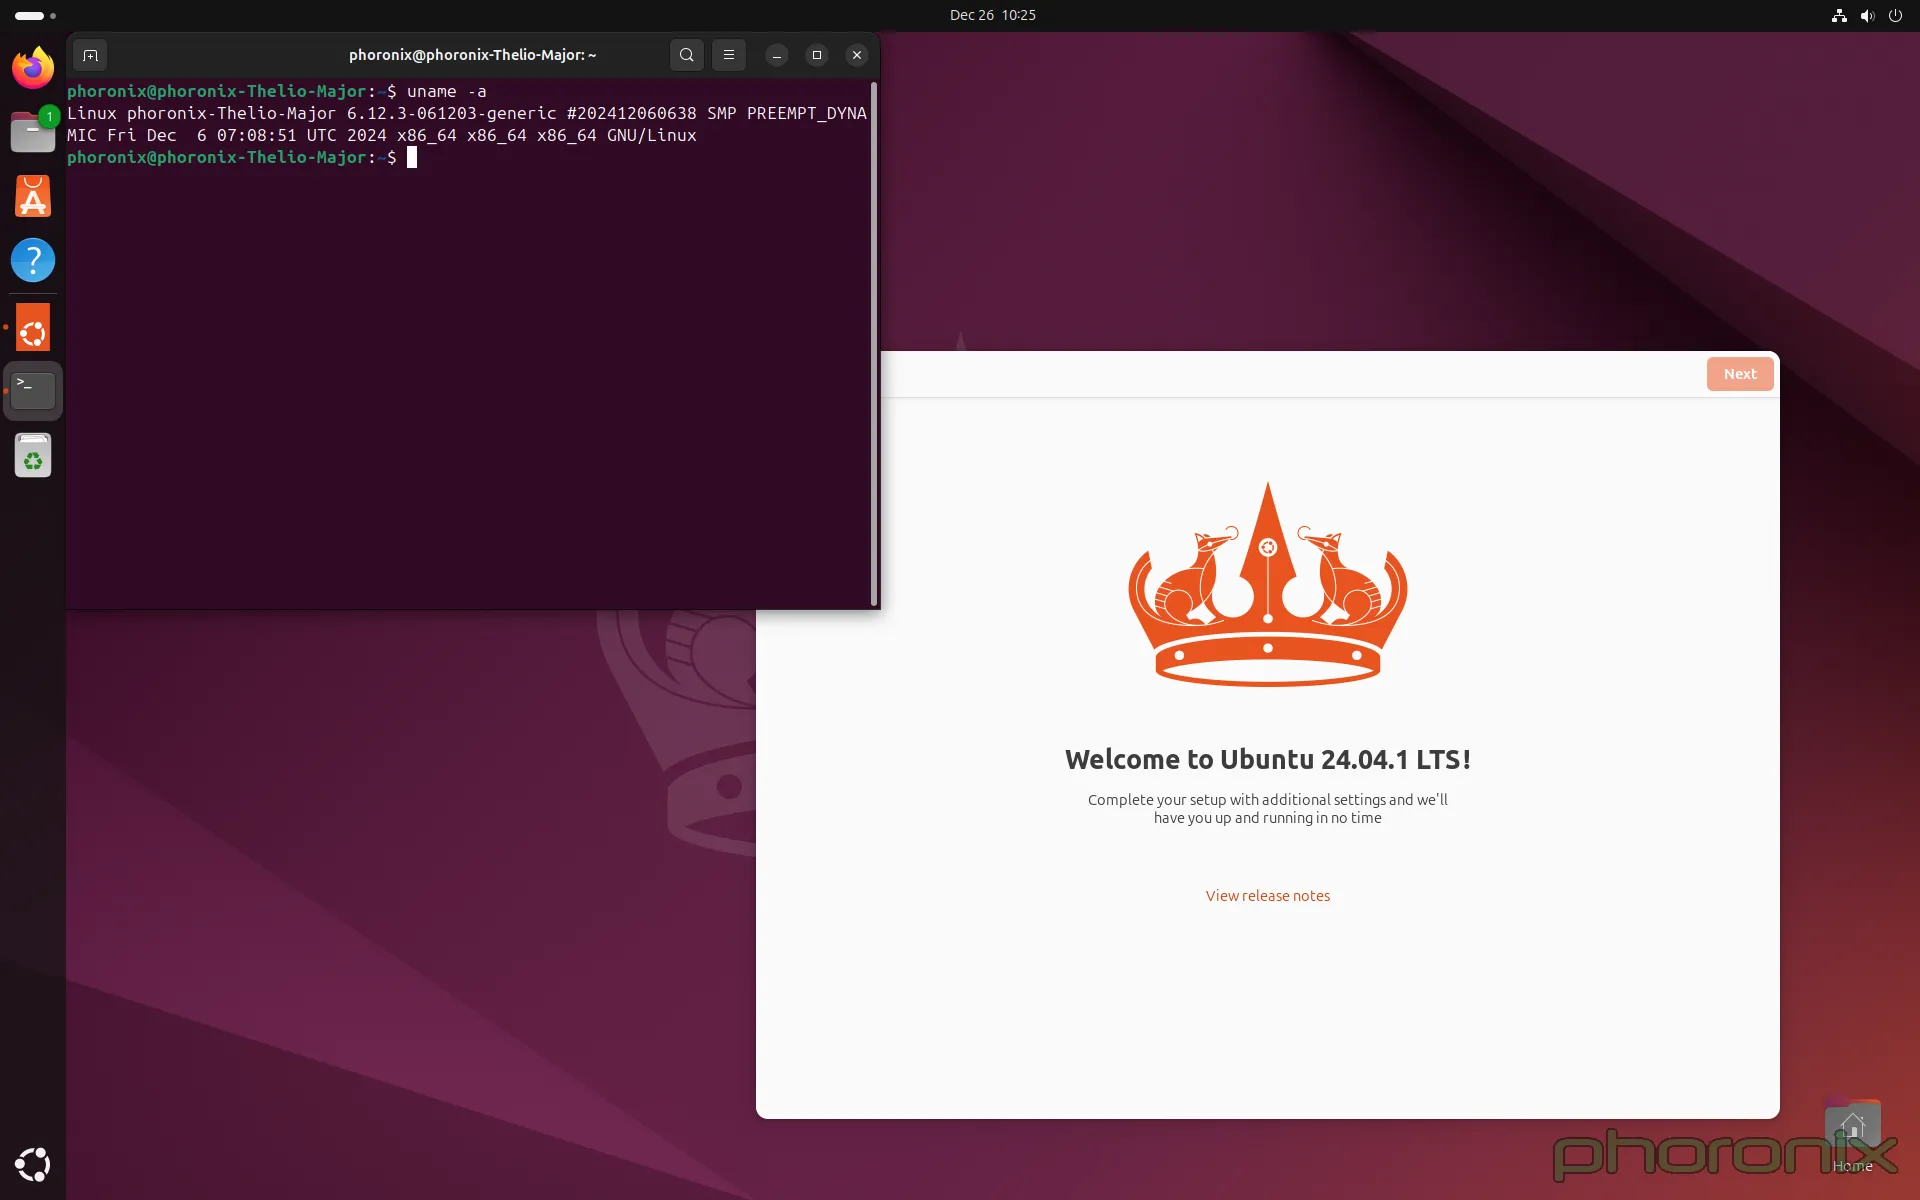Open the Trash from the dock
The width and height of the screenshot is (1920, 1200).
33,456
